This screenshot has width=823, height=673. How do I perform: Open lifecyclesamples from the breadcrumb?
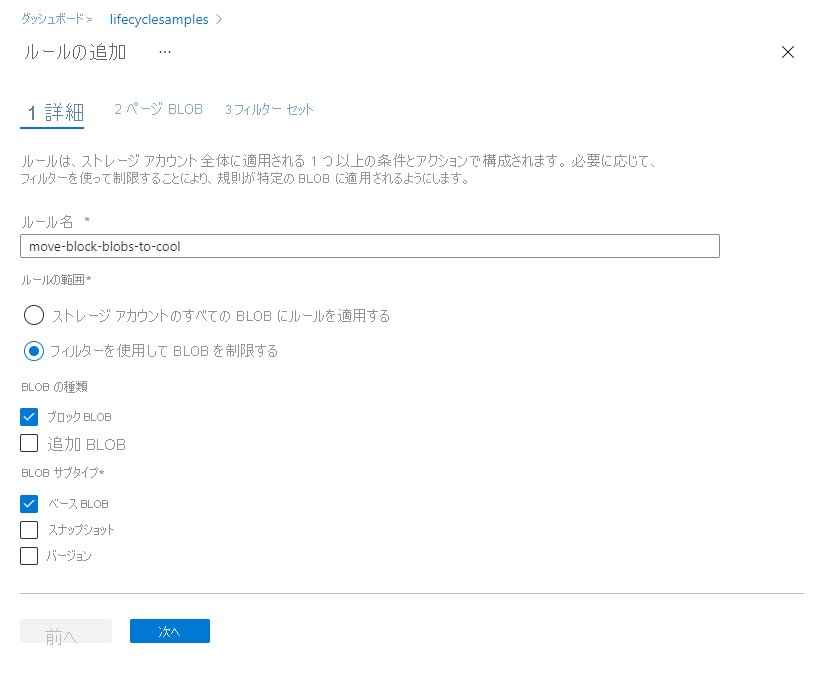[160, 18]
